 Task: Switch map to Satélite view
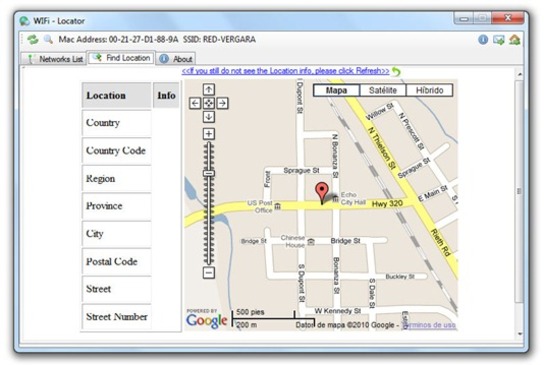[x=383, y=91]
